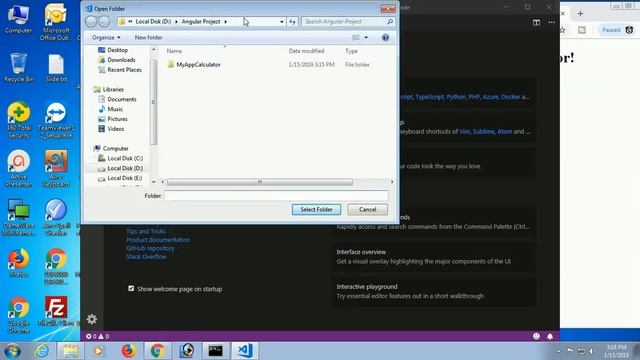Screen dimensions: 640x360
Task: Click the Paused profile button in browser
Action: pyautogui.click(x=617, y=30)
